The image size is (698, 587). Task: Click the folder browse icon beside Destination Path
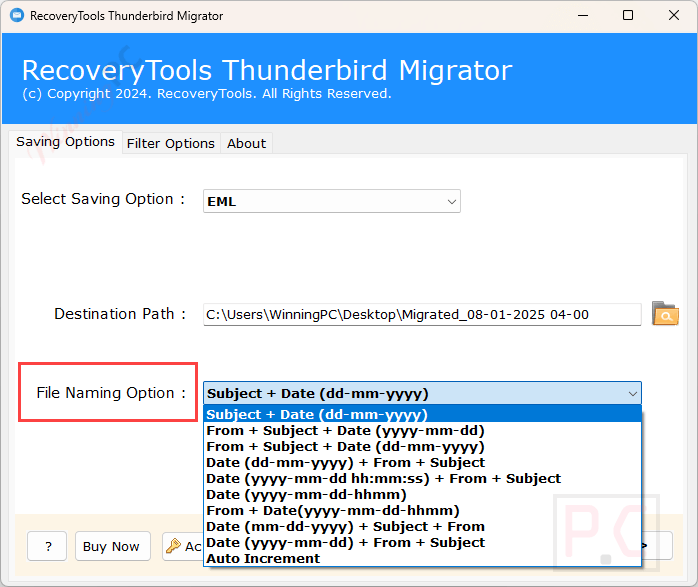pos(665,314)
